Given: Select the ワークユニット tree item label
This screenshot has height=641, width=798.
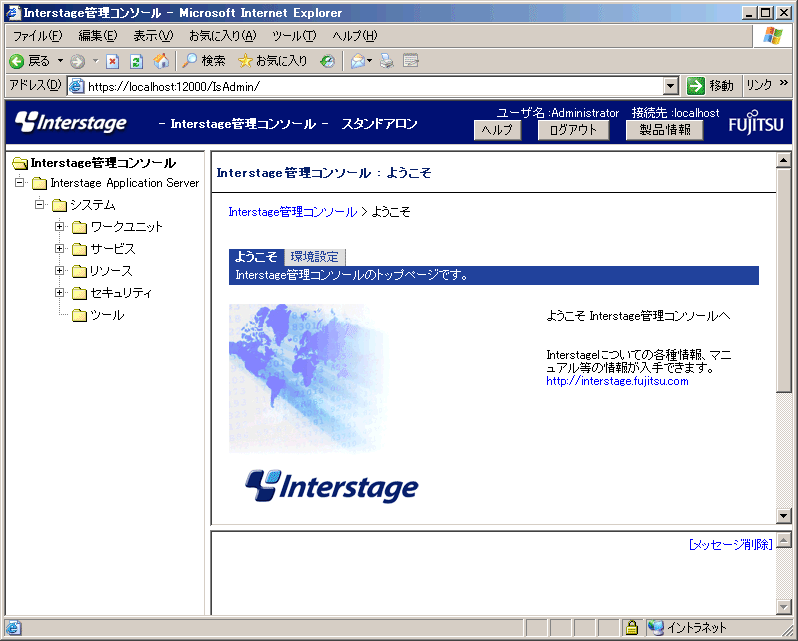Looking at the screenshot, I should (x=126, y=227).
